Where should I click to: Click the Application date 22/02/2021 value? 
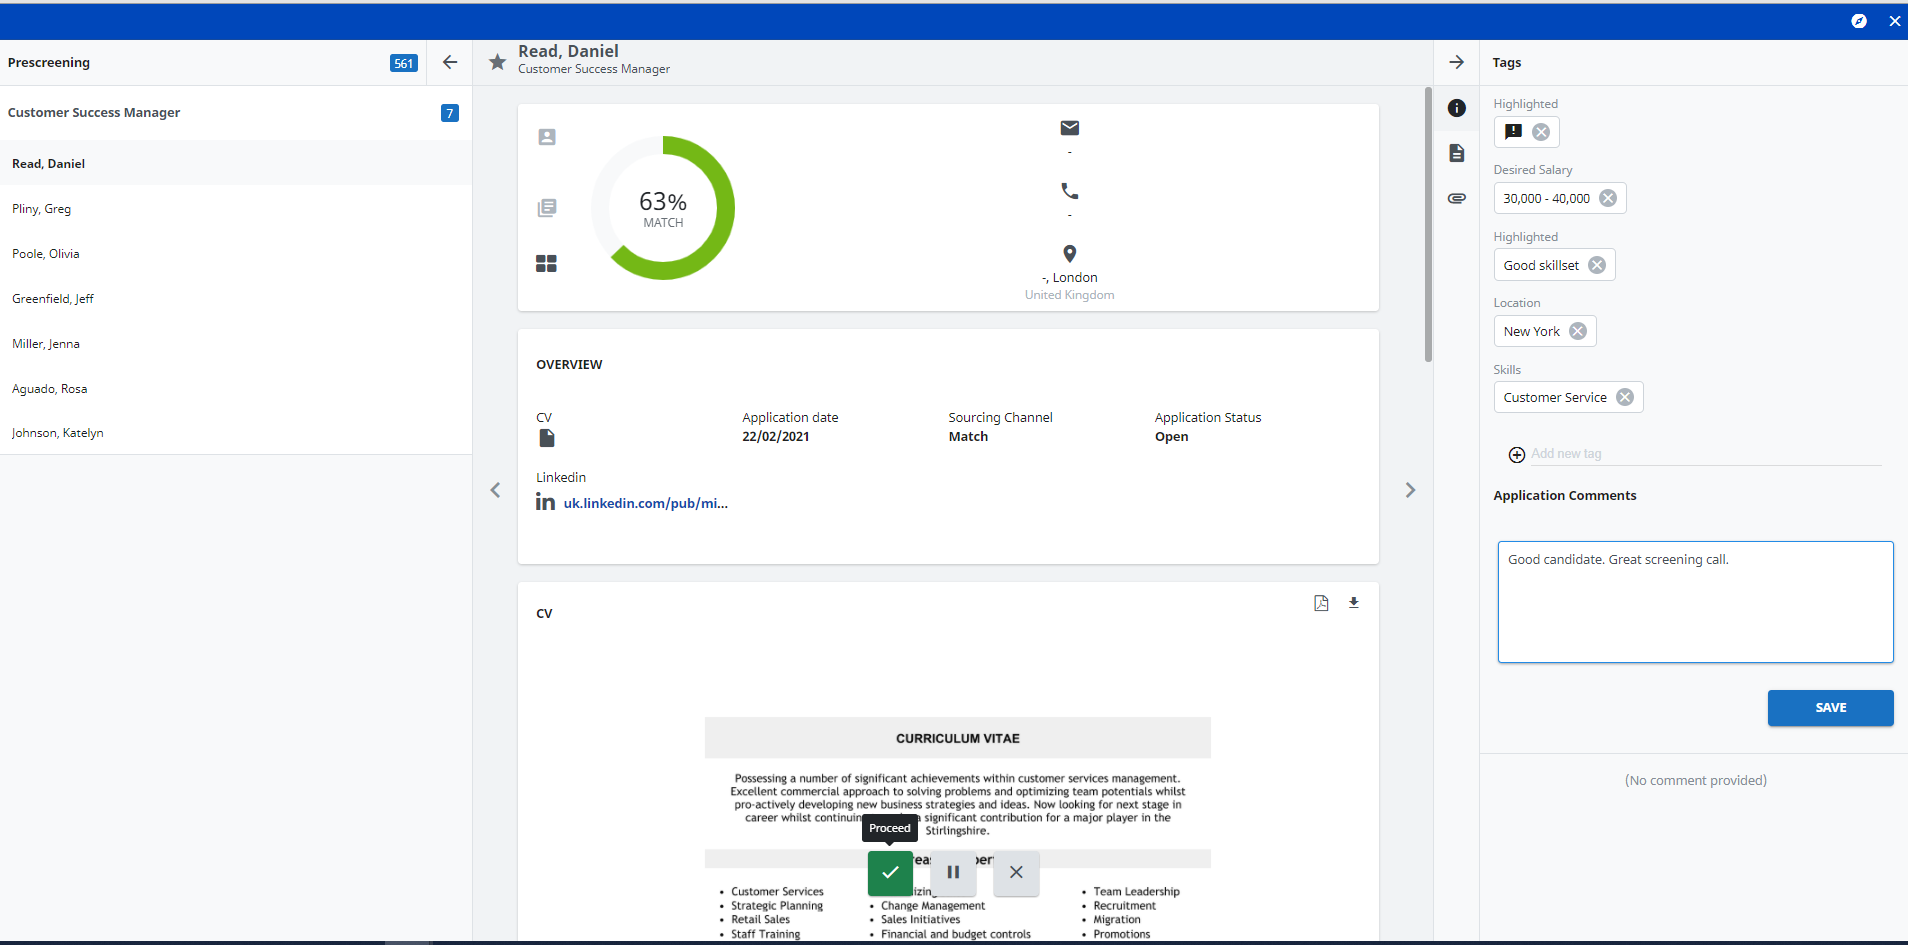coord(775,436)
